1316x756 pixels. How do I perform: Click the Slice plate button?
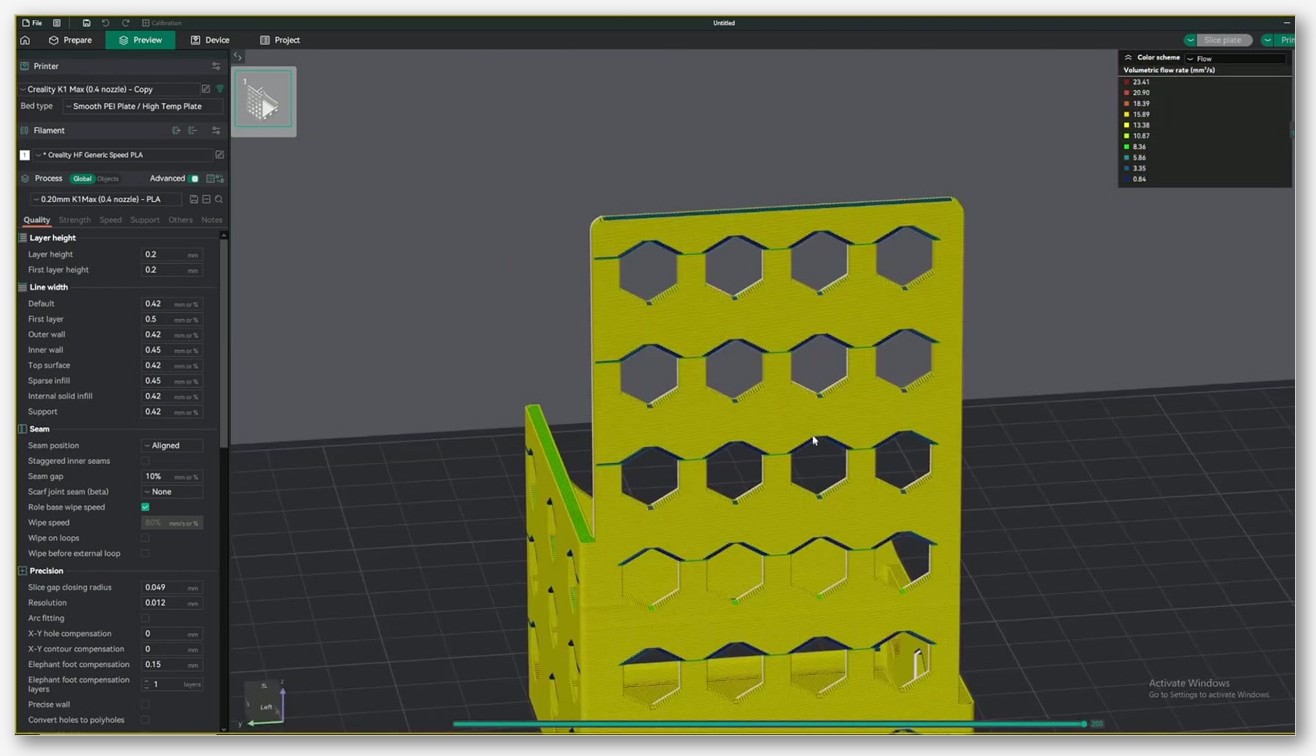[x=1223, y=40]
